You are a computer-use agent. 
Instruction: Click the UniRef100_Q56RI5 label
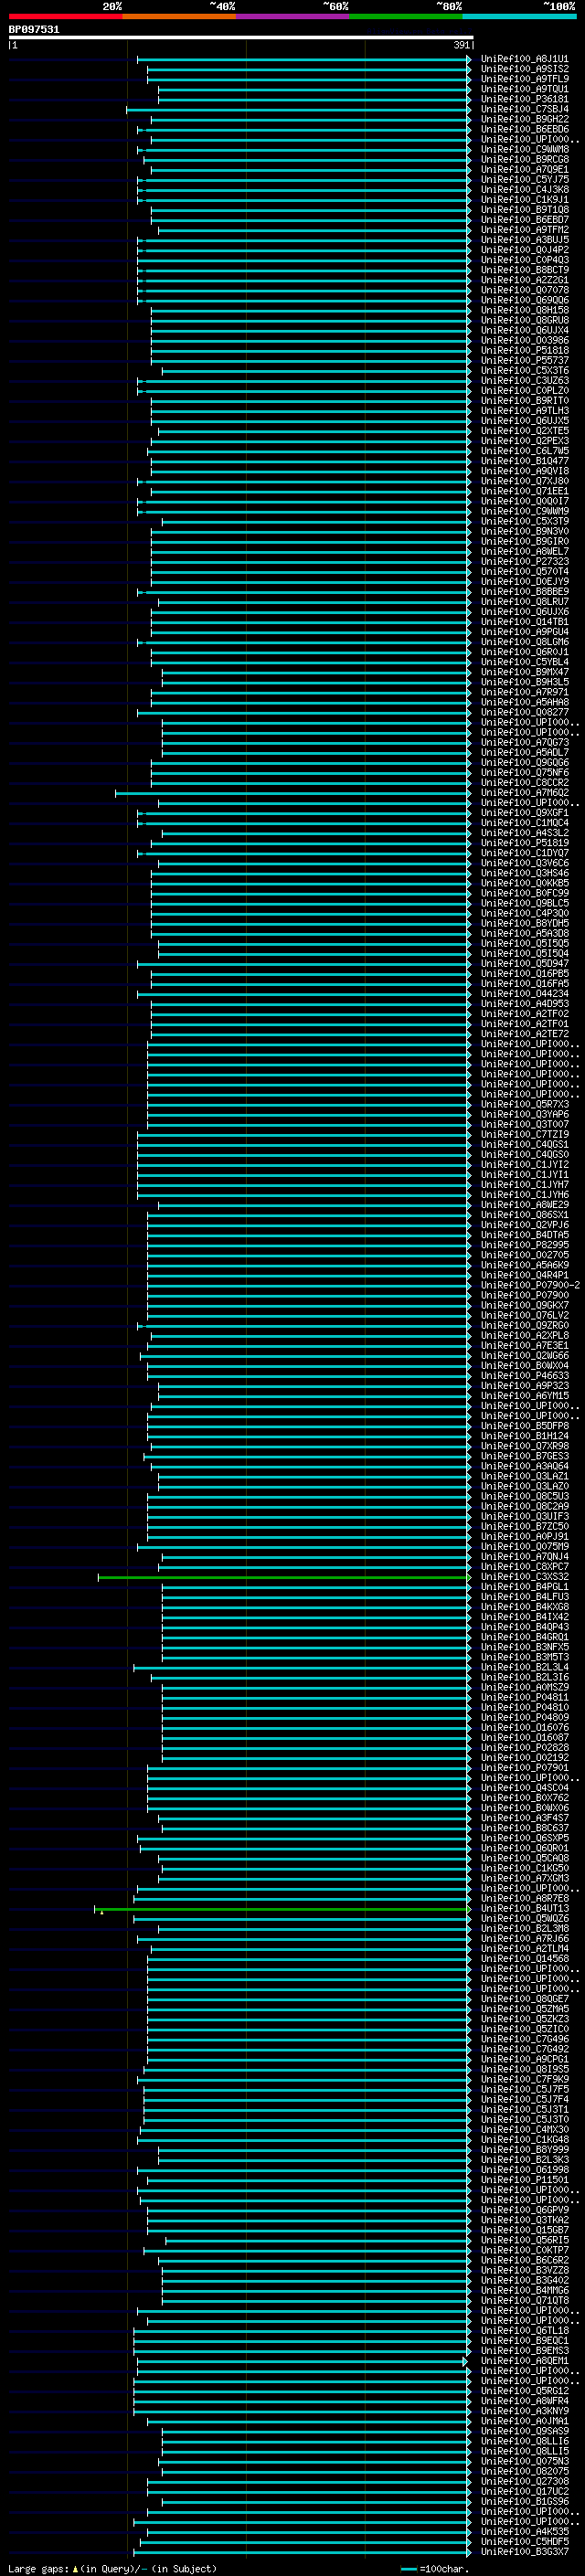524,2241
